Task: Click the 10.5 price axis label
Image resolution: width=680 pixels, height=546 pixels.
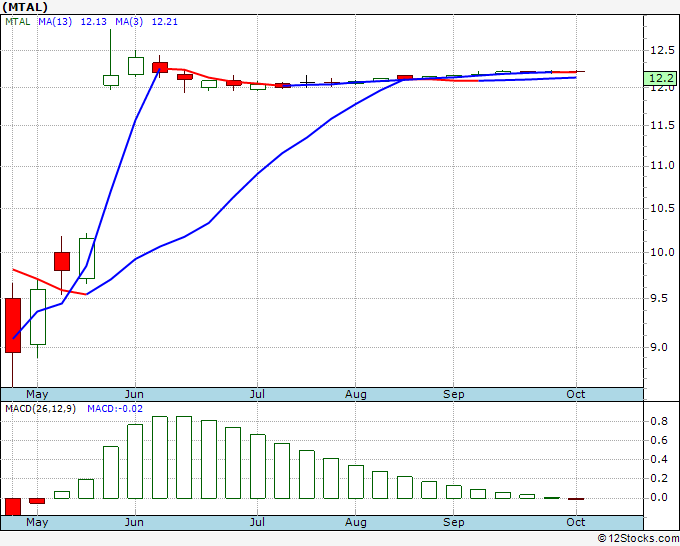Action: [x=662, y=208]
